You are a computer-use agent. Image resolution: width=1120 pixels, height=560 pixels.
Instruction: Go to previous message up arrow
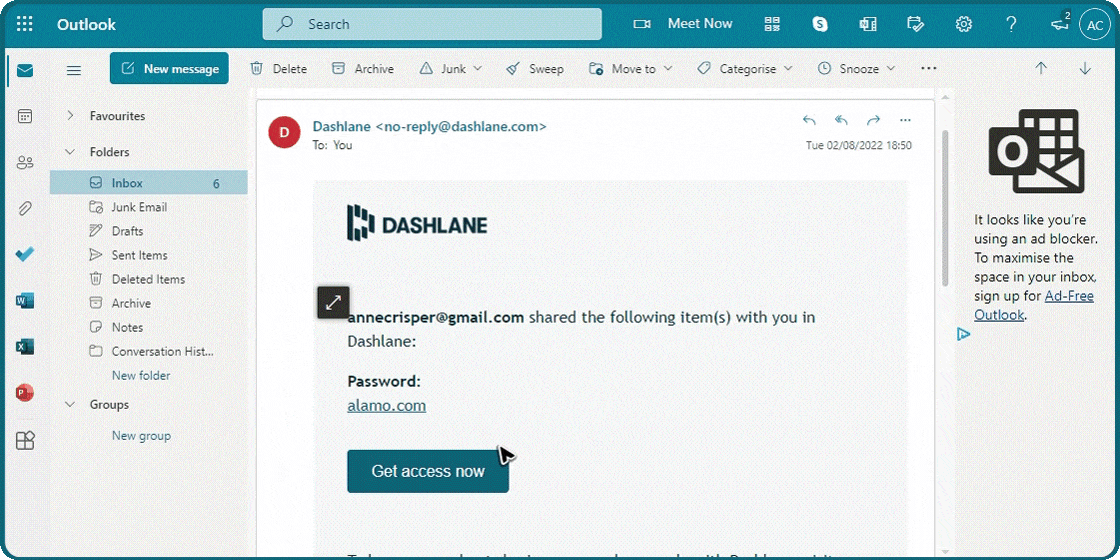click(x=1041, y=69)
